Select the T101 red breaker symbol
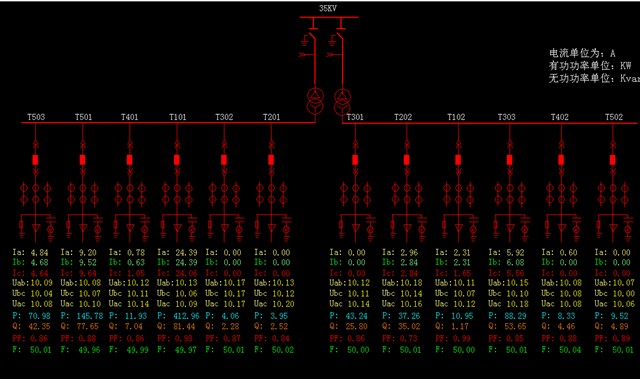This screenshot has height=379, width=640. click(x=177, y=160)
